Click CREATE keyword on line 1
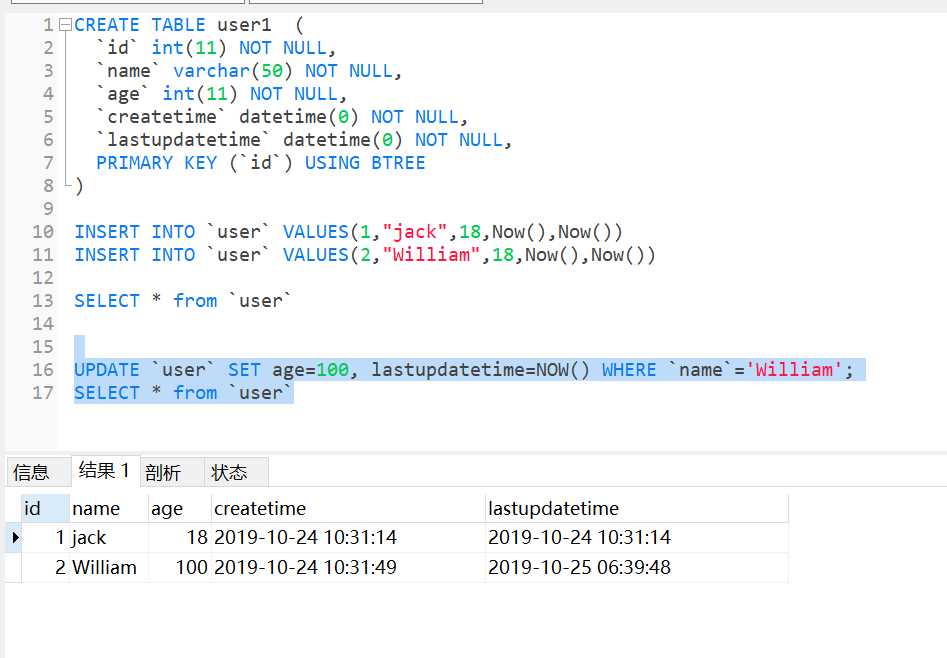The width and height of the screenshot is (947, 658). [107, 25]
